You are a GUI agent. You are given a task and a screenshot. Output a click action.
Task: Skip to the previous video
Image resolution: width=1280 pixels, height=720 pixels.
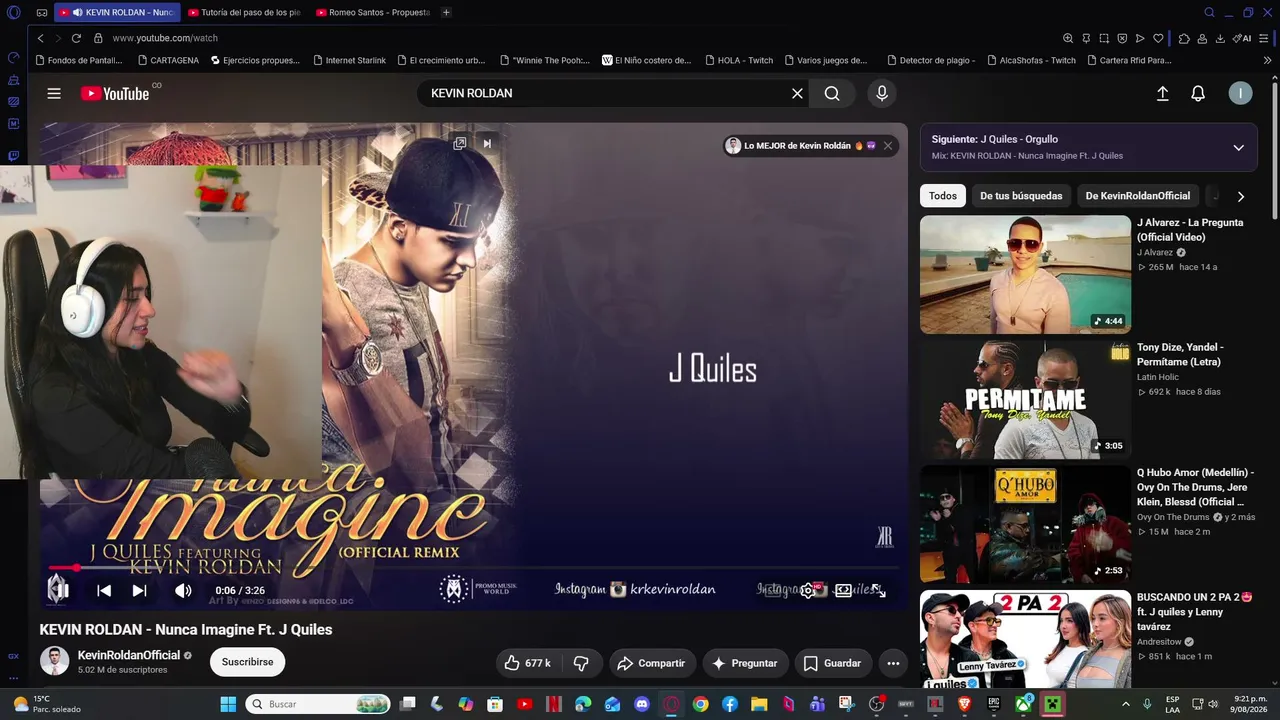pos(104,590)
